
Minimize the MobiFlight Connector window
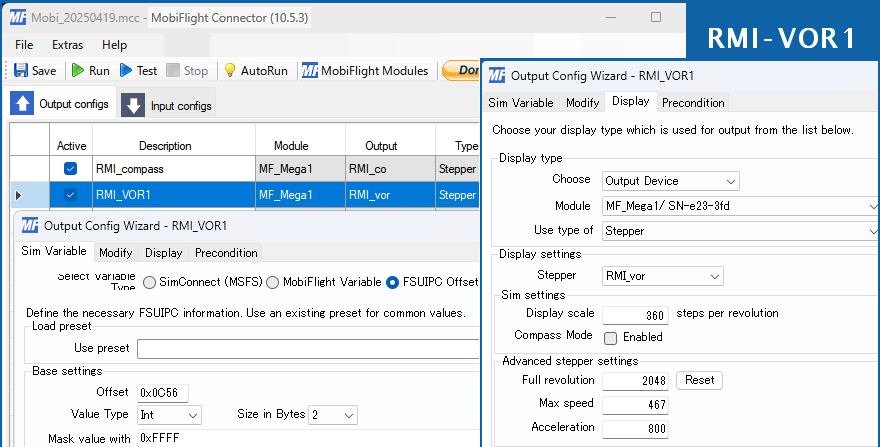611,17
